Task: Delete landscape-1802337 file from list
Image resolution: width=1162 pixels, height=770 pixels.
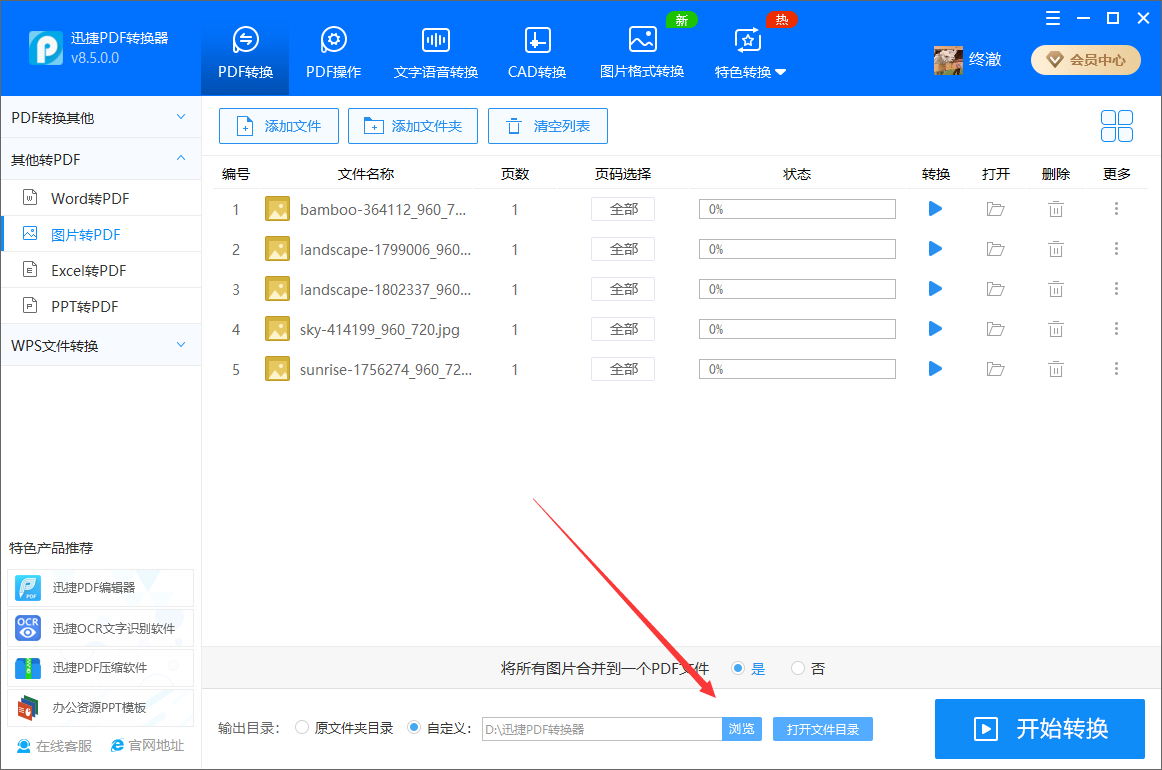Action: (x=1055, y=290)
